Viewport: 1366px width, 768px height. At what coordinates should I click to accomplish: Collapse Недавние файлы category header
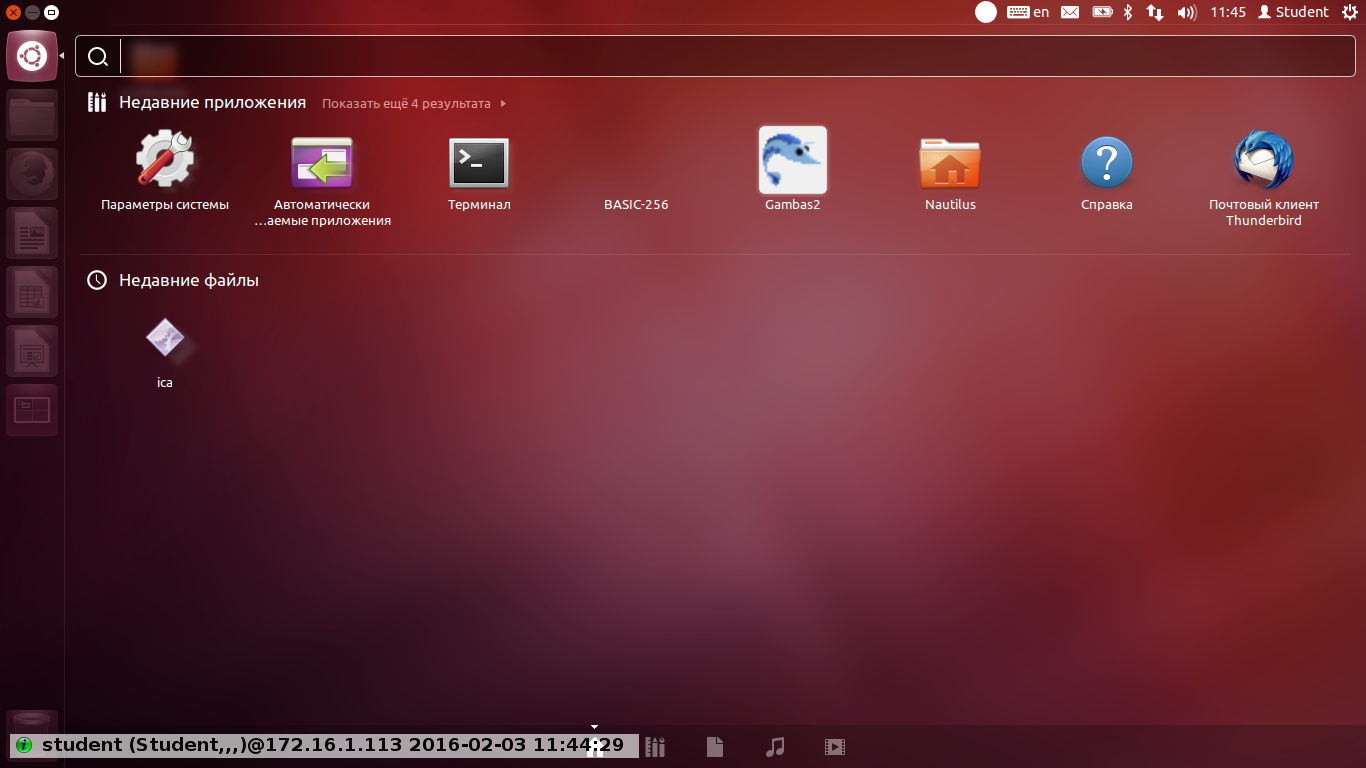click(189, 280)
